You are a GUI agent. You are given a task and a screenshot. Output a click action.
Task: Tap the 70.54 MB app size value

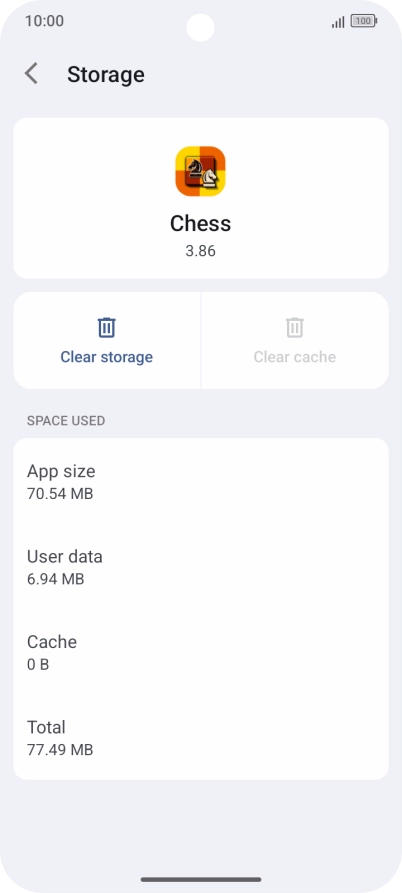[60, 493]
